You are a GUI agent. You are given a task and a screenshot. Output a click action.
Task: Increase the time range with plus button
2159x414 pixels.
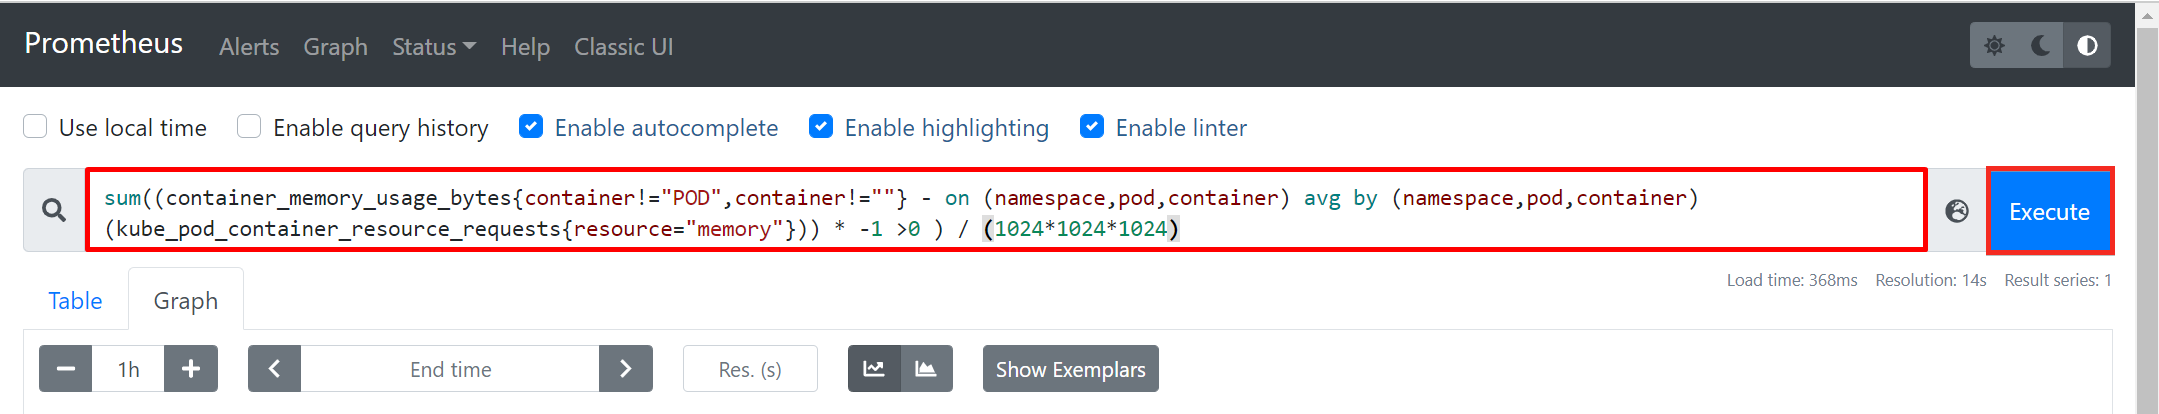(191, 369)
